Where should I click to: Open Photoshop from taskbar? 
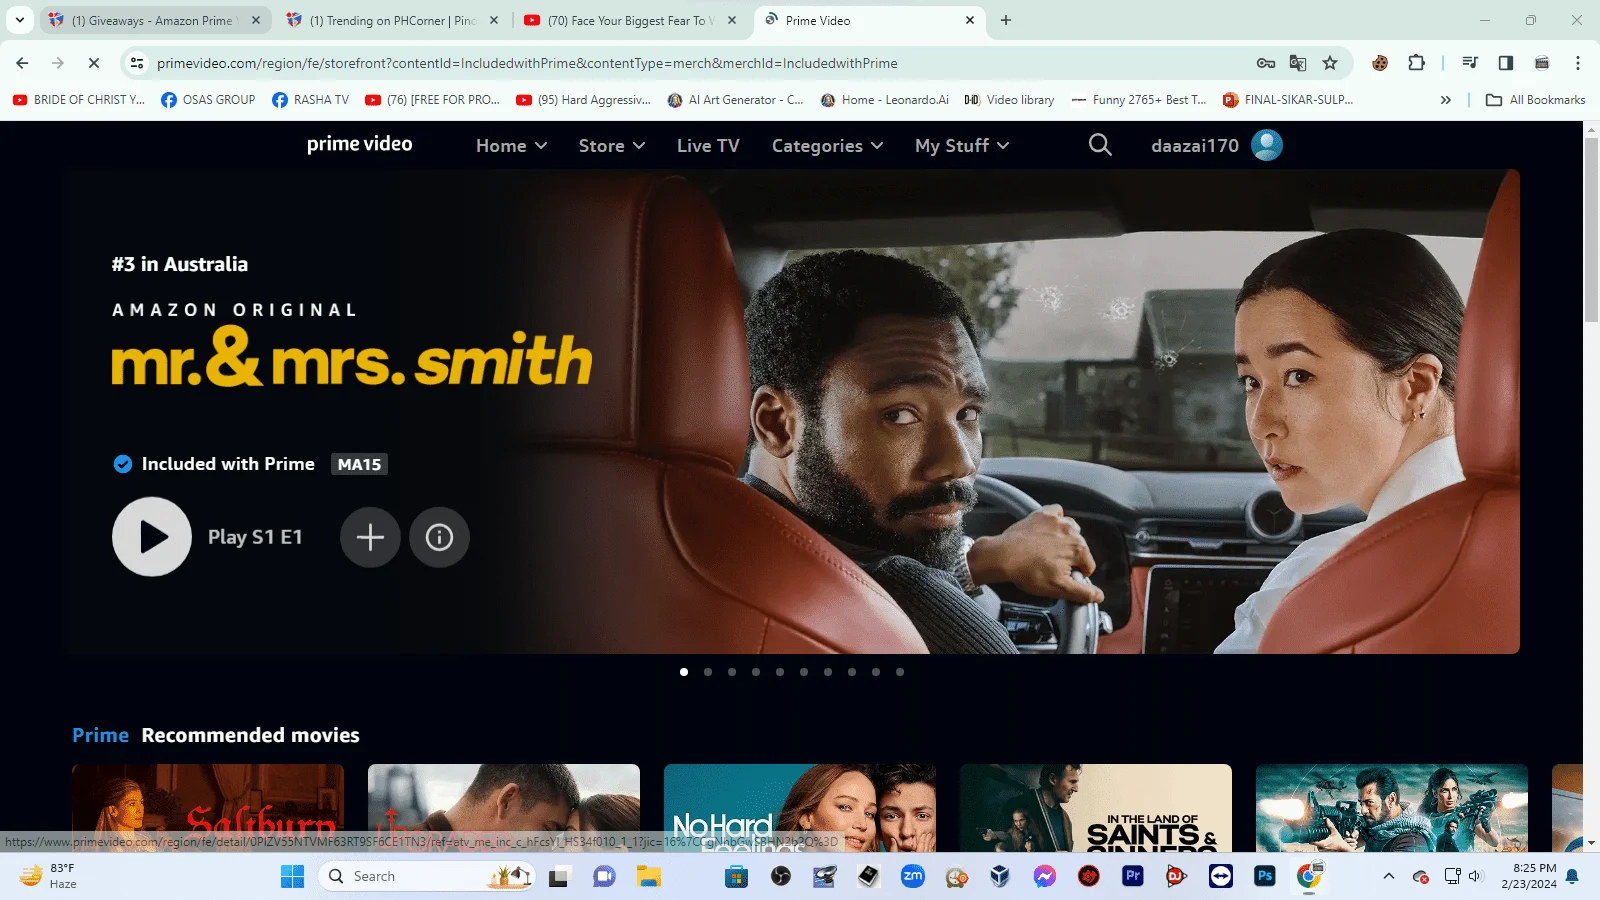[x=1265, y=877]
